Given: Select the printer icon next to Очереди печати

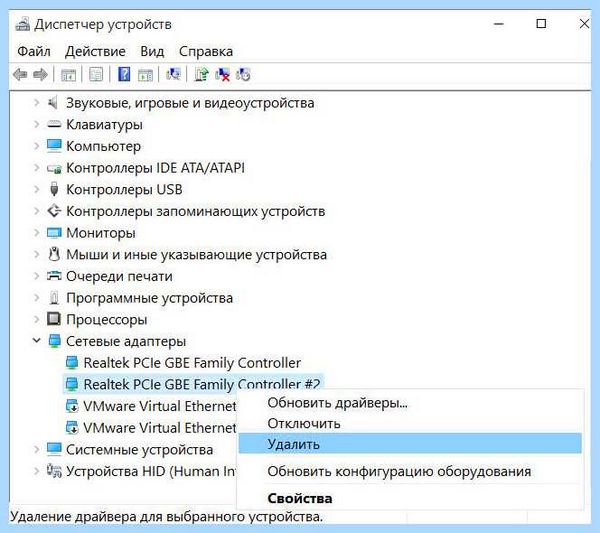Looking at the screenshot, I should (54, 275).
